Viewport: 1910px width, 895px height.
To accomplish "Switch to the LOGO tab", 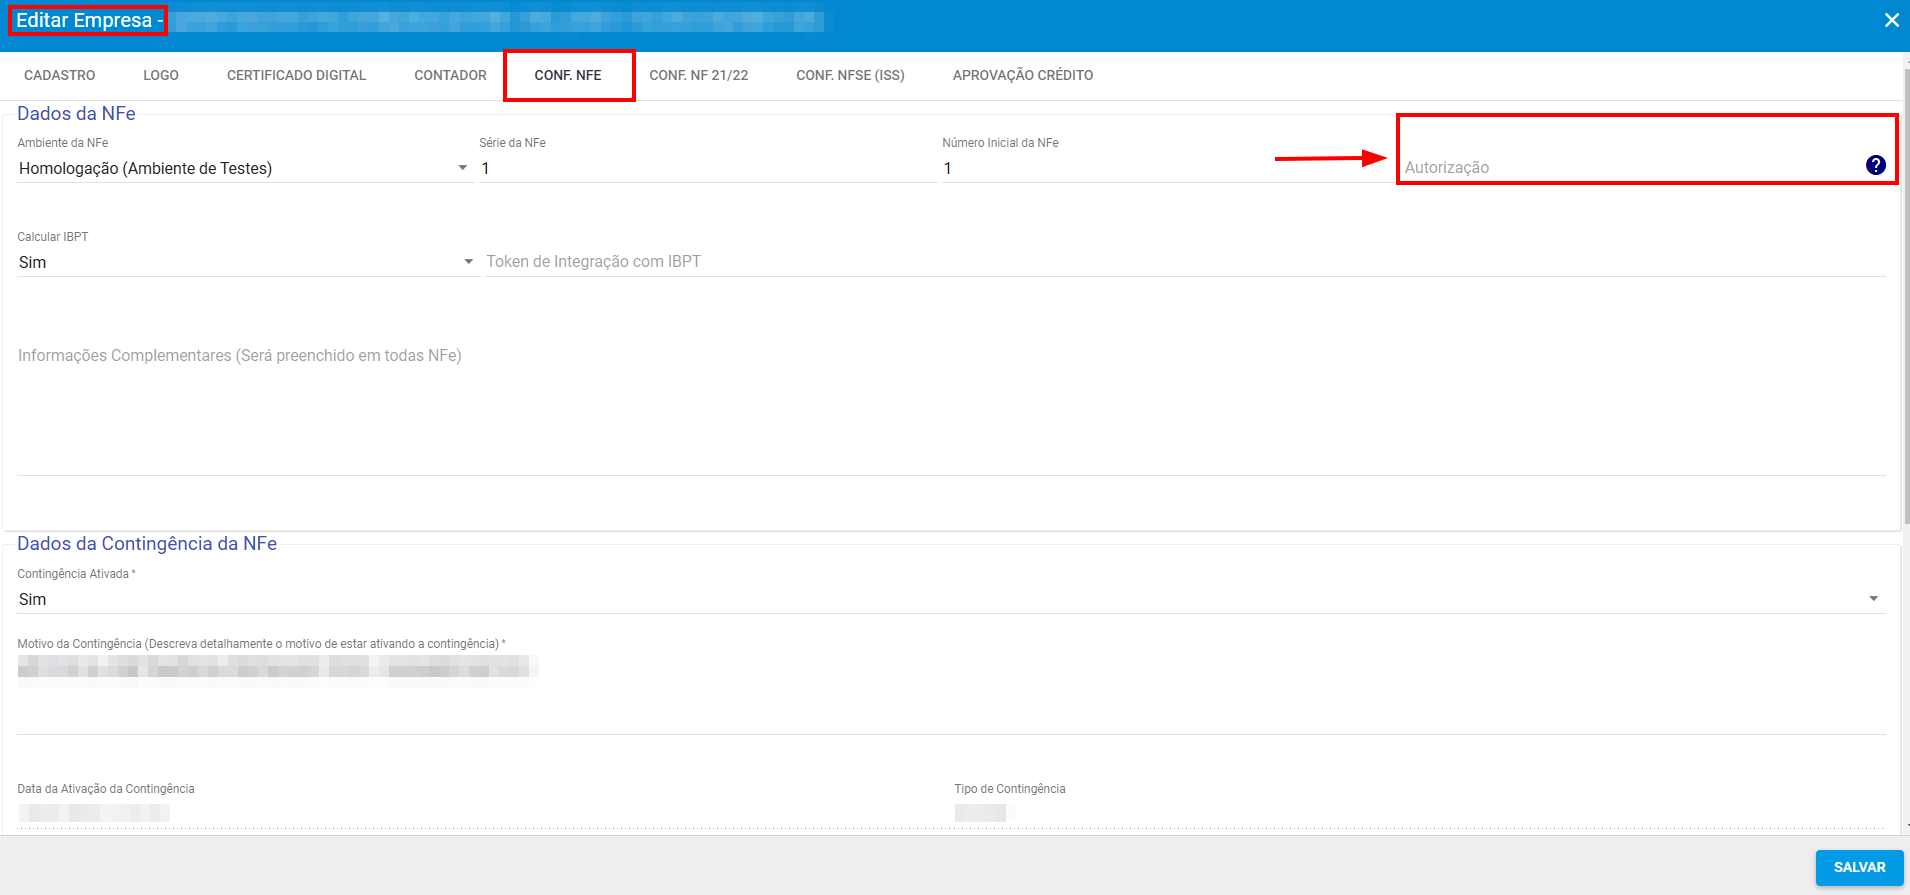I will tap(161, 75).
